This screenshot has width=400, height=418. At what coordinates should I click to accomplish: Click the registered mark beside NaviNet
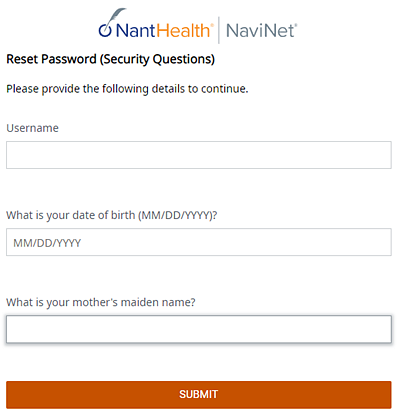(296, 25)
